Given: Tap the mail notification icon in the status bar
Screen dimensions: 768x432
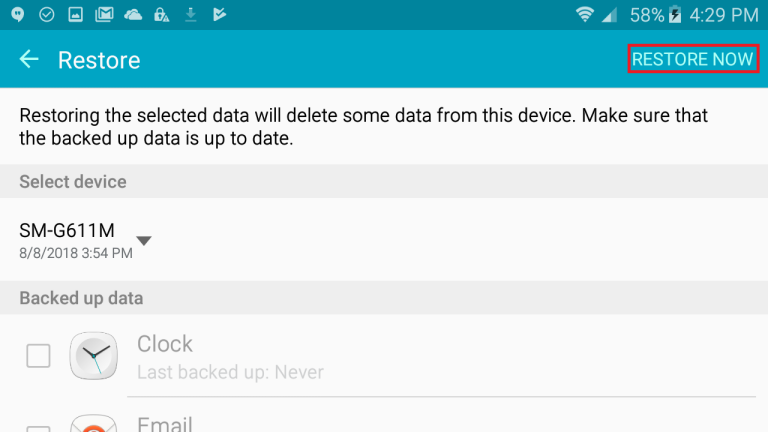Looking at the screenshot, I should [104, 15].
